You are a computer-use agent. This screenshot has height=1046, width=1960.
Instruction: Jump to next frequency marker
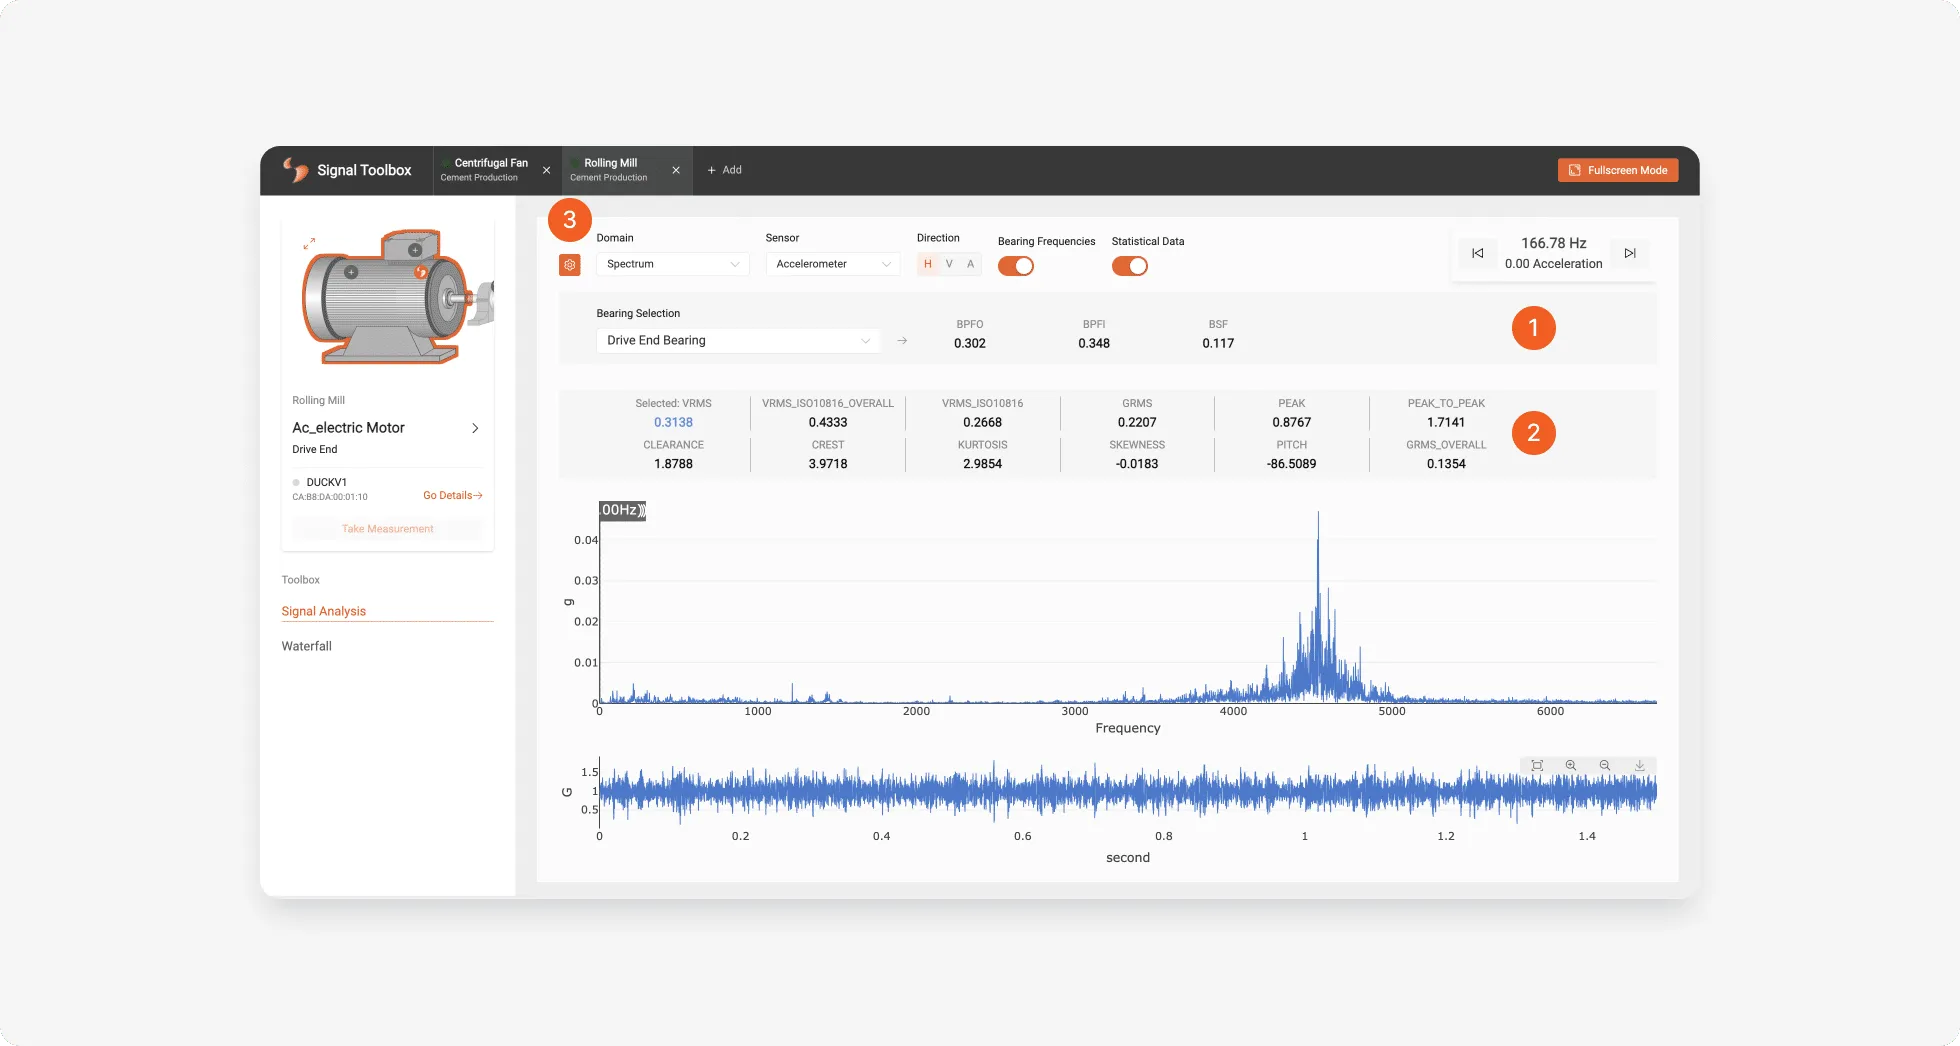click(1630, 253)
